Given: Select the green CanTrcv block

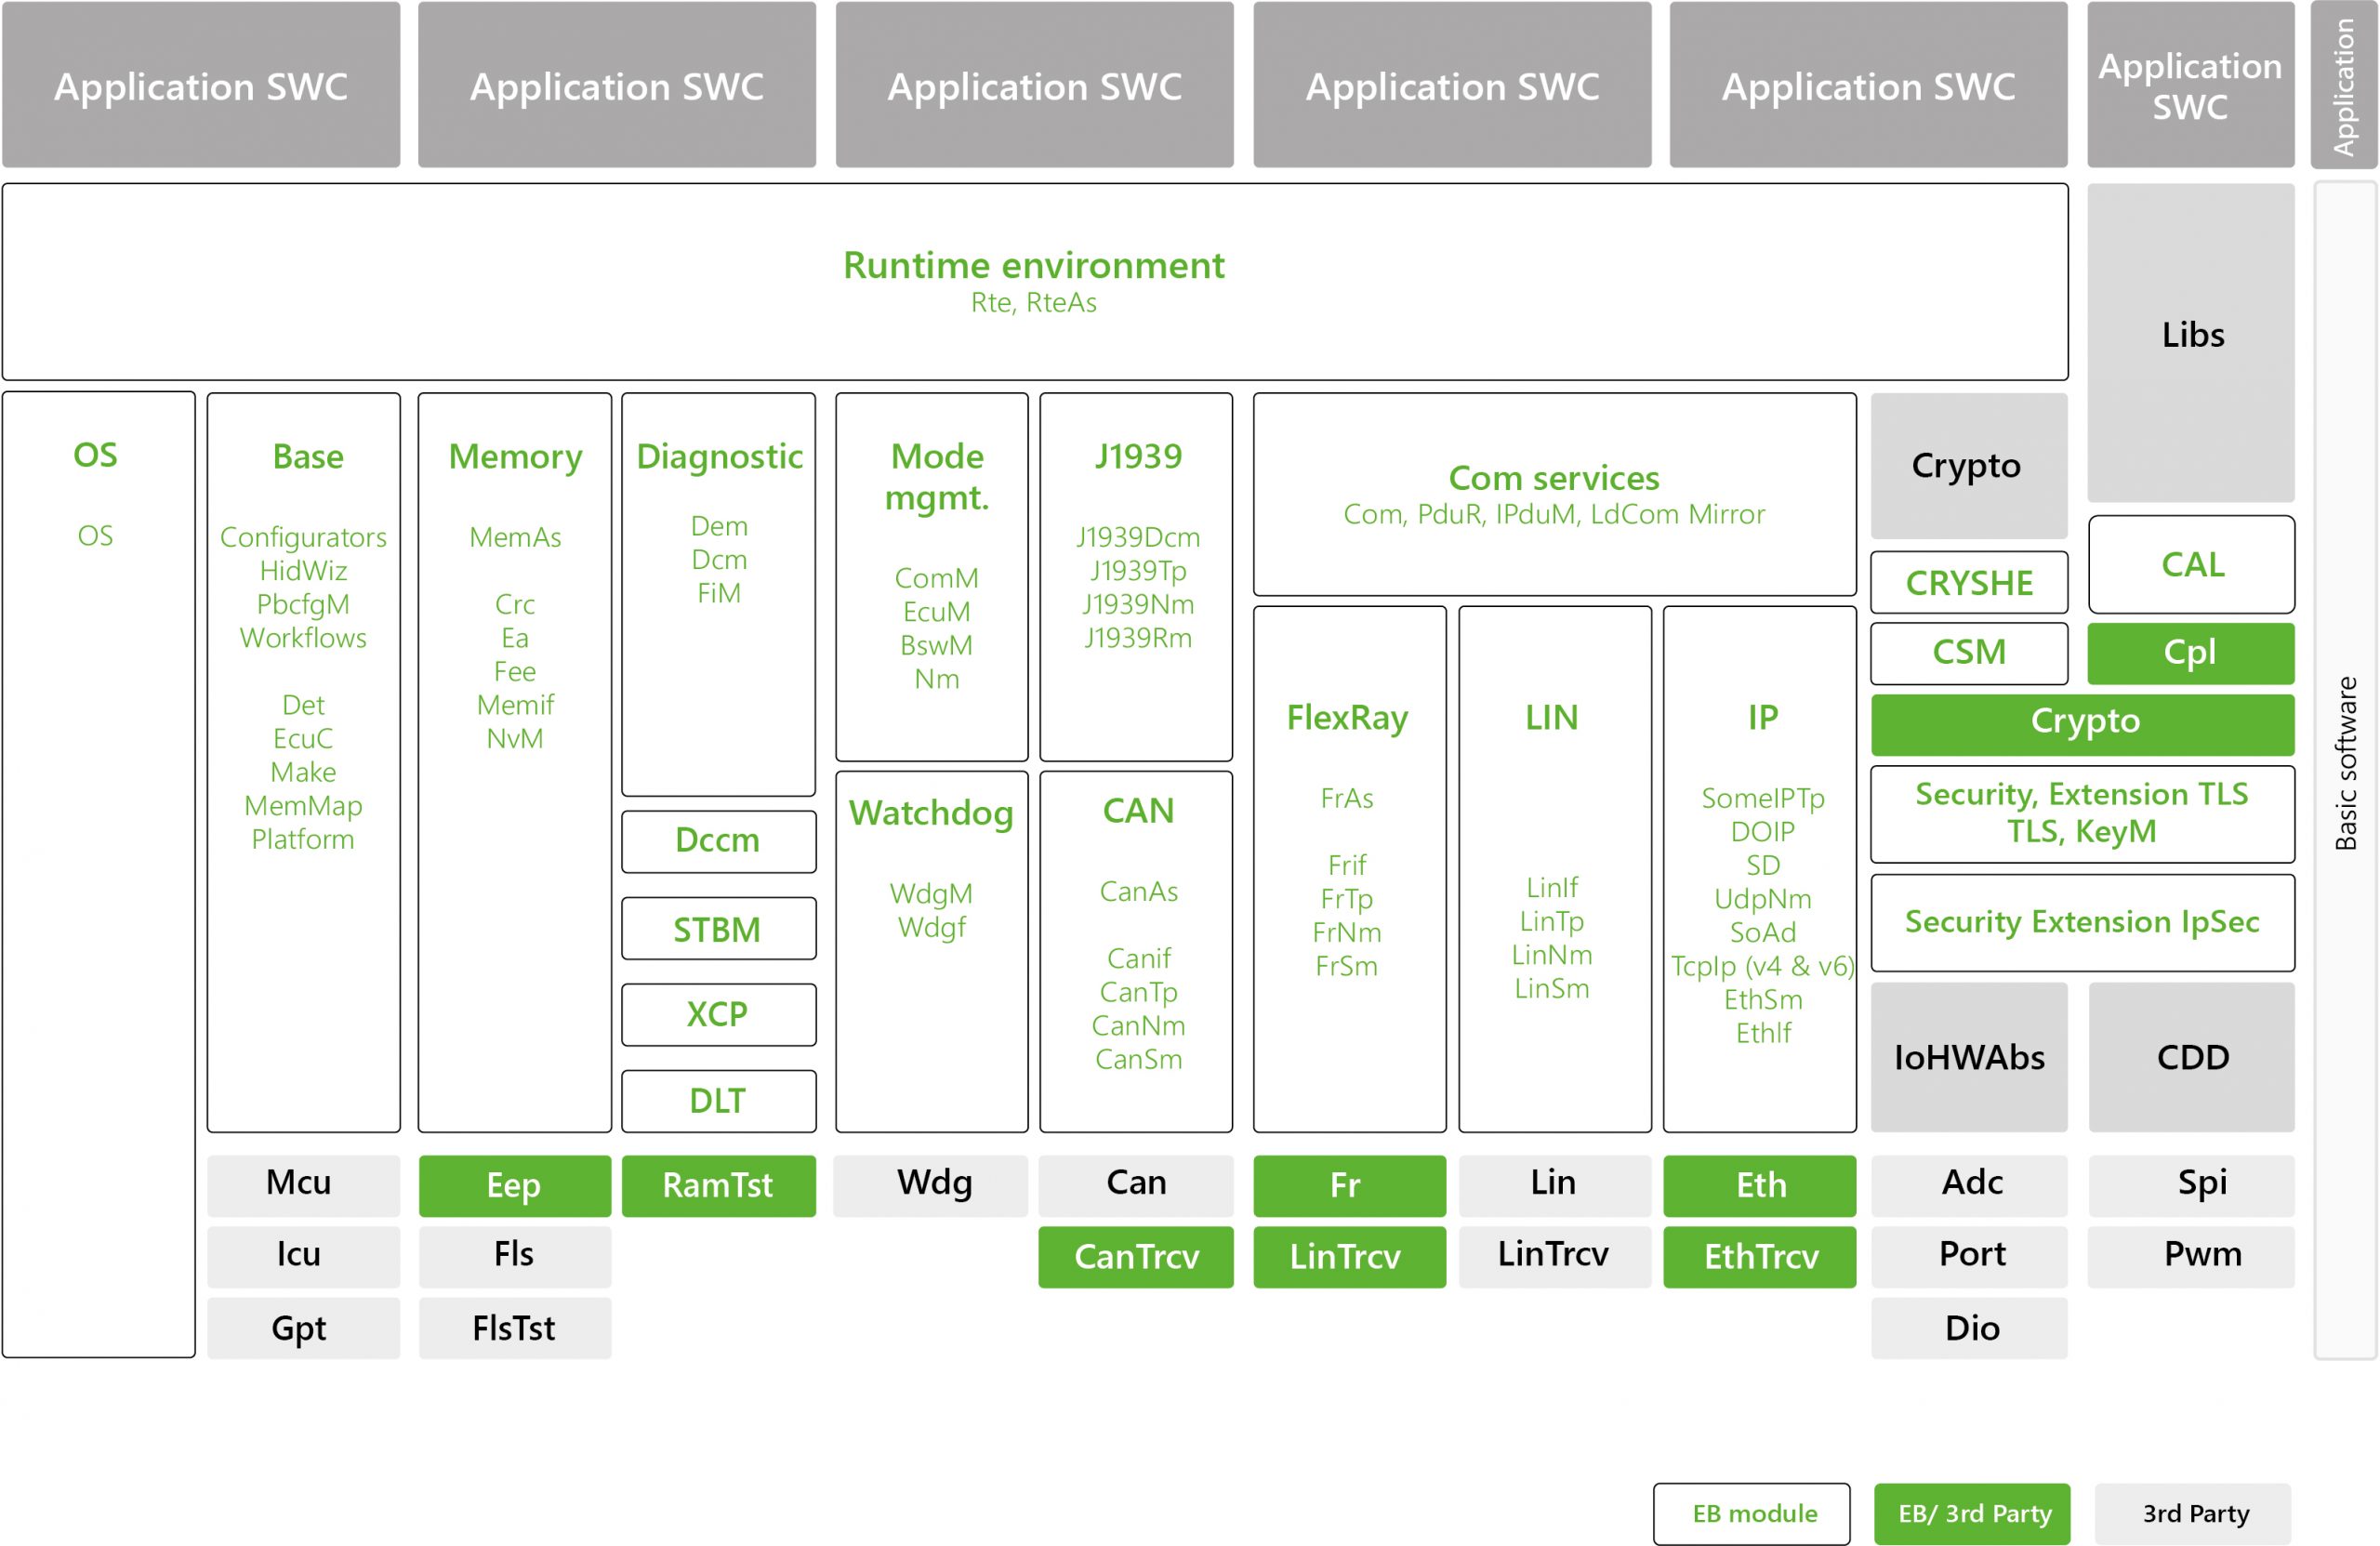Looking at the screenshot, I should [x=1136, y=1256].
